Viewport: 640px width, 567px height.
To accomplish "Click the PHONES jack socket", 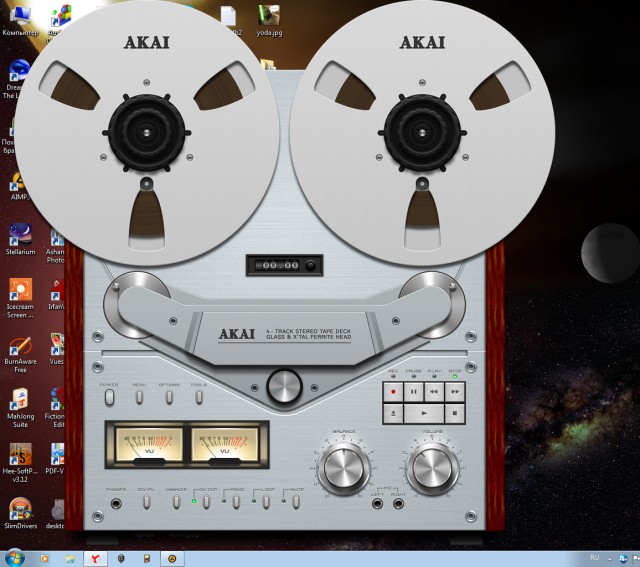I will pos(116,504).
